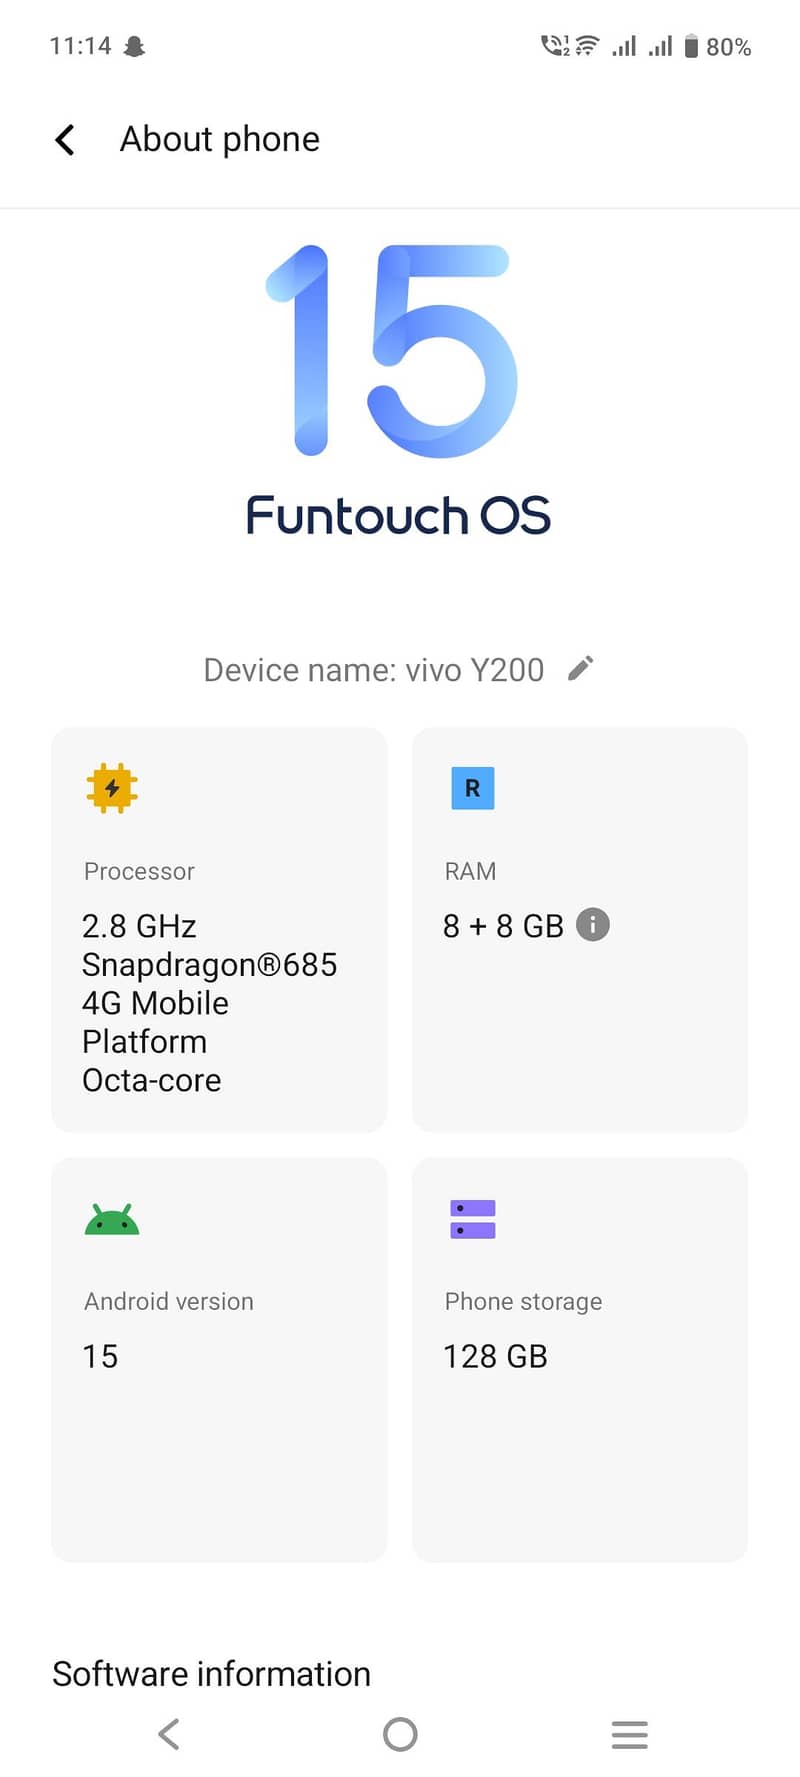Tap the yellow processor chip icon
This screenshot has width=800, height=1777.
pos(112,788)
